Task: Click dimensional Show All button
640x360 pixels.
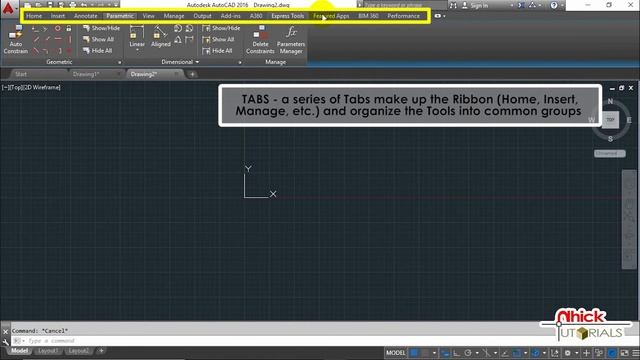Action: 218,40
